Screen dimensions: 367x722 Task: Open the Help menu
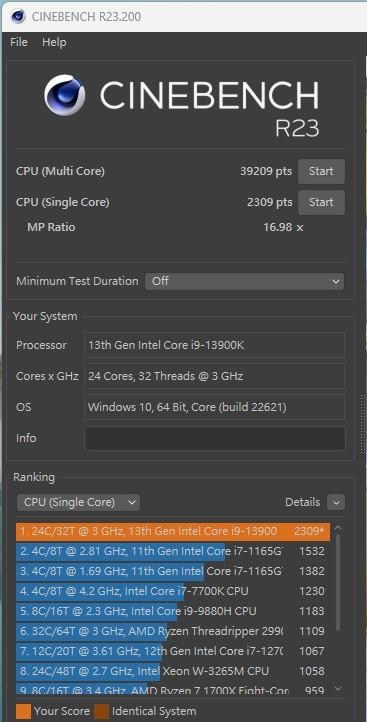tap(54, 42)
